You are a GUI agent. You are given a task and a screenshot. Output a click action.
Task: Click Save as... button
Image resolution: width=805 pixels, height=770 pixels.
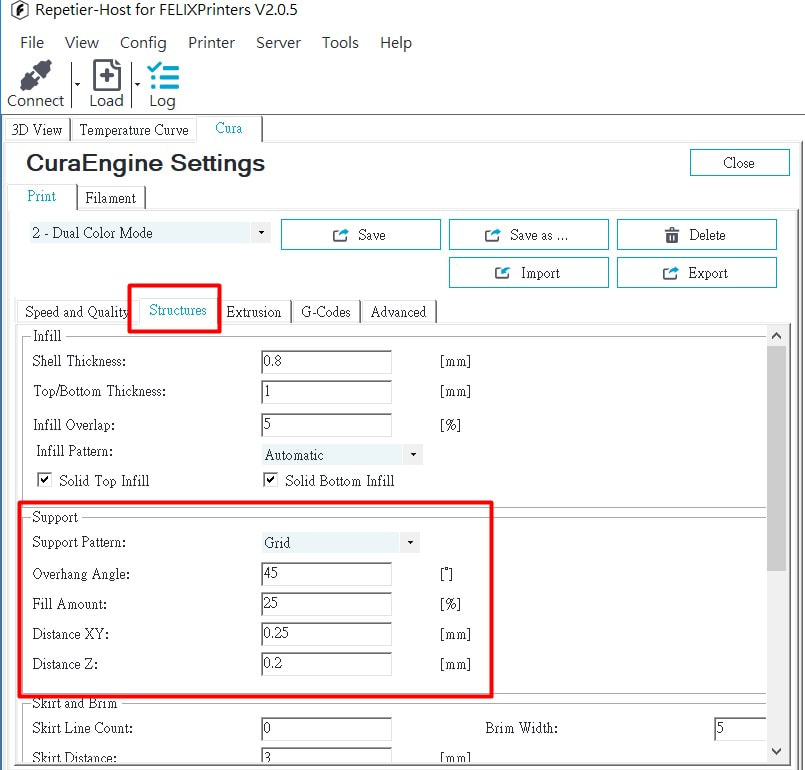tap(528, 235)
